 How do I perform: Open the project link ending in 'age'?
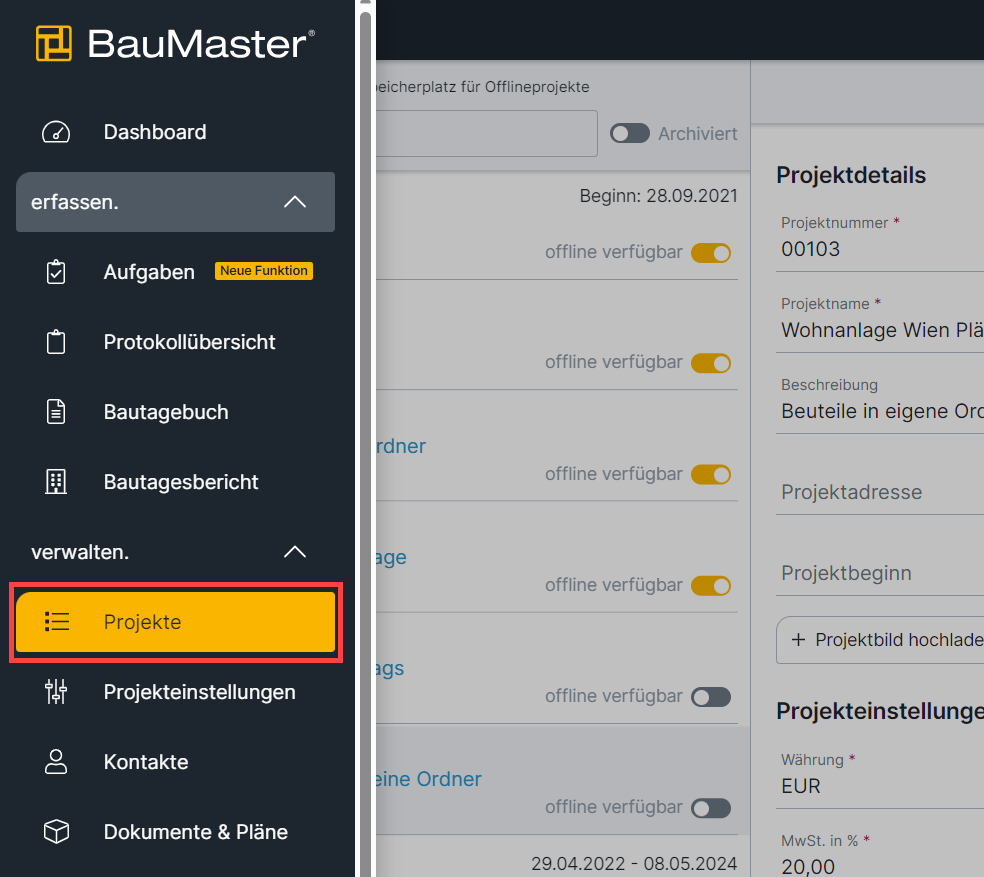coord(391,557)
